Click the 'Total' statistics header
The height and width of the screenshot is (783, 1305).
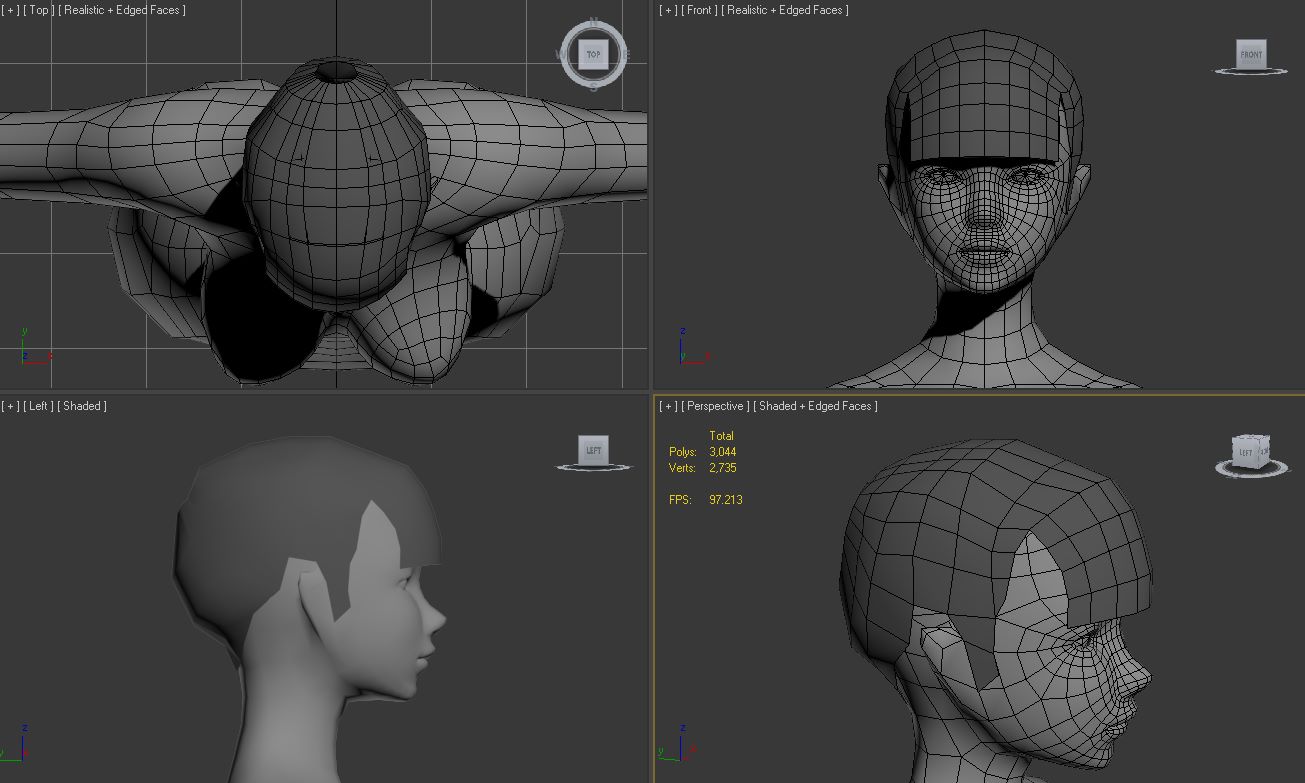[x=721, y=436]
